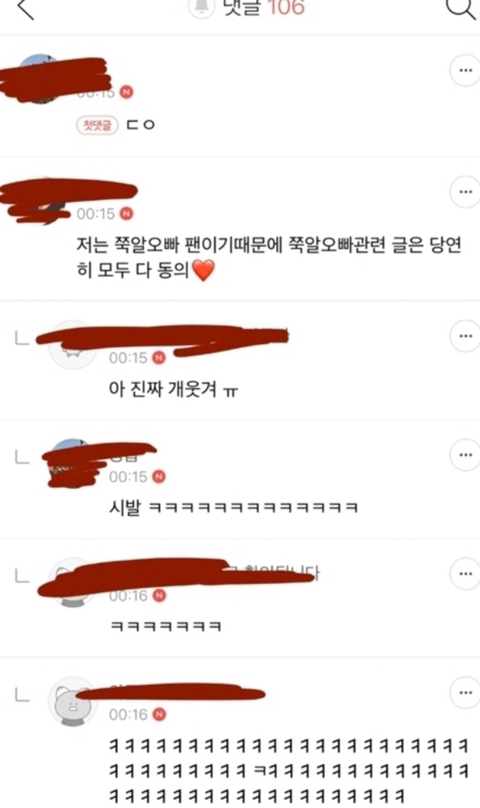Screen dimensions: 480x808
Task: Tap the comment text about 쭉알오빠 팬
Action: (x=269, y=257)
